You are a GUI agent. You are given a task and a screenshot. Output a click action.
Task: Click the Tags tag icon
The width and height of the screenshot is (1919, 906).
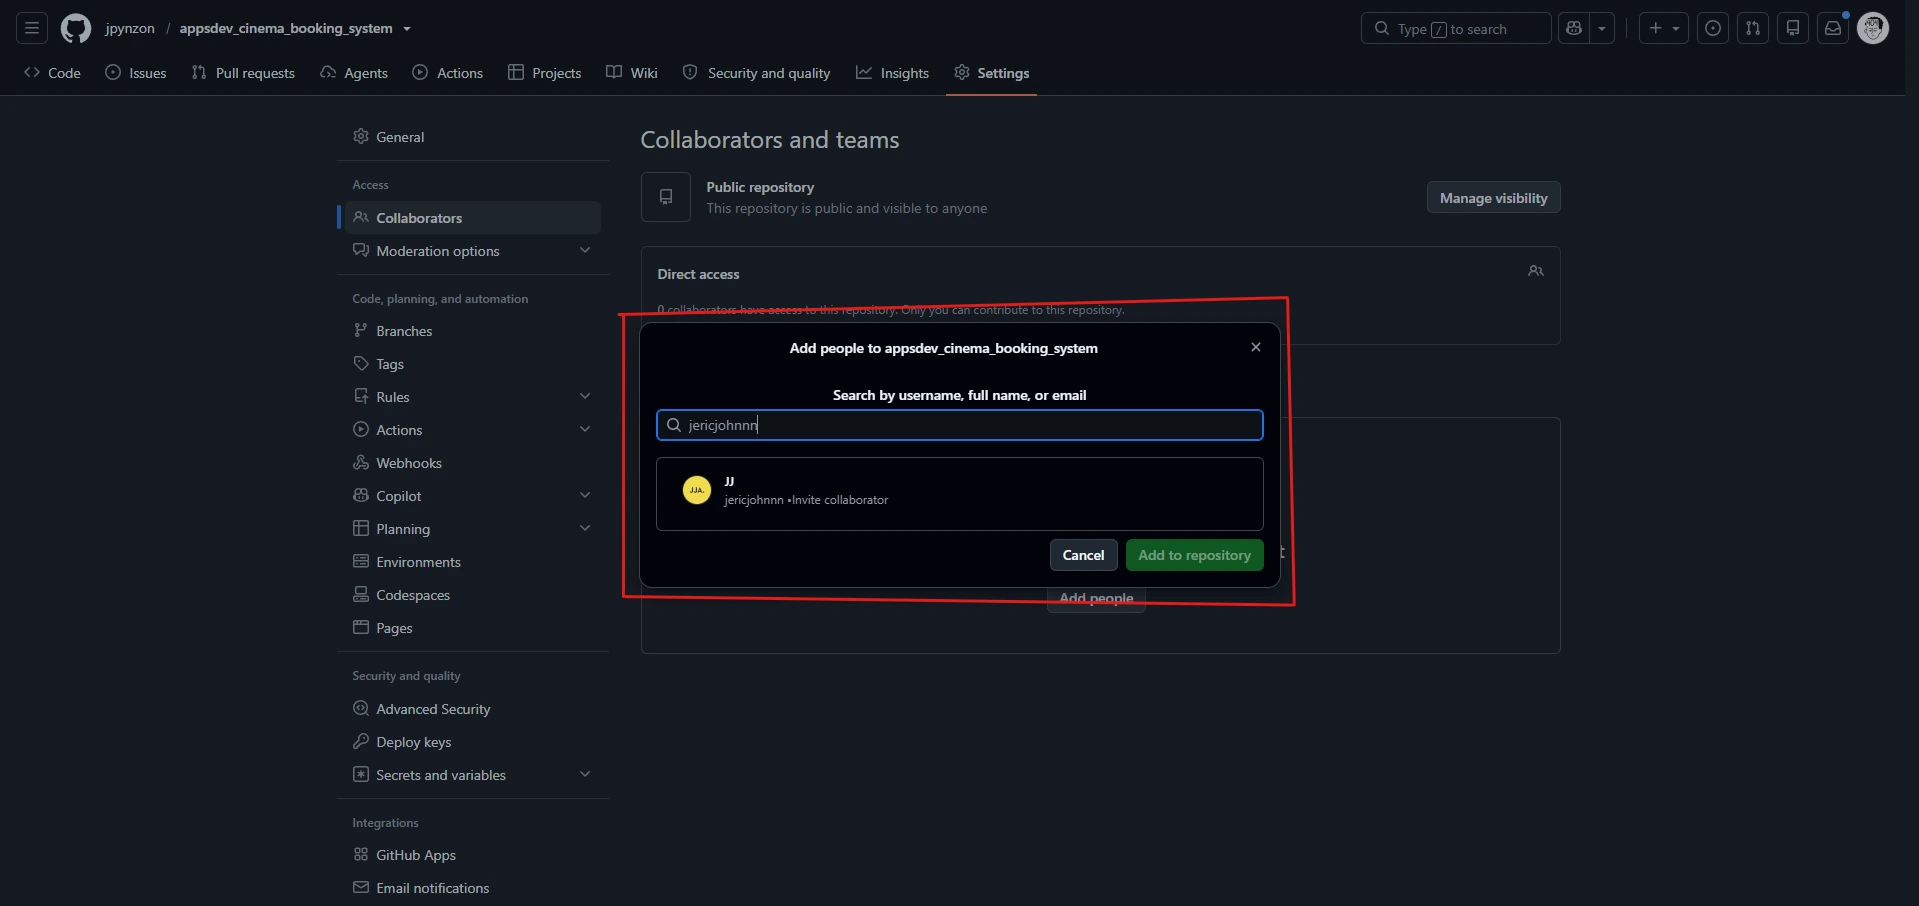pyautogui.click(x=361, y=364)
